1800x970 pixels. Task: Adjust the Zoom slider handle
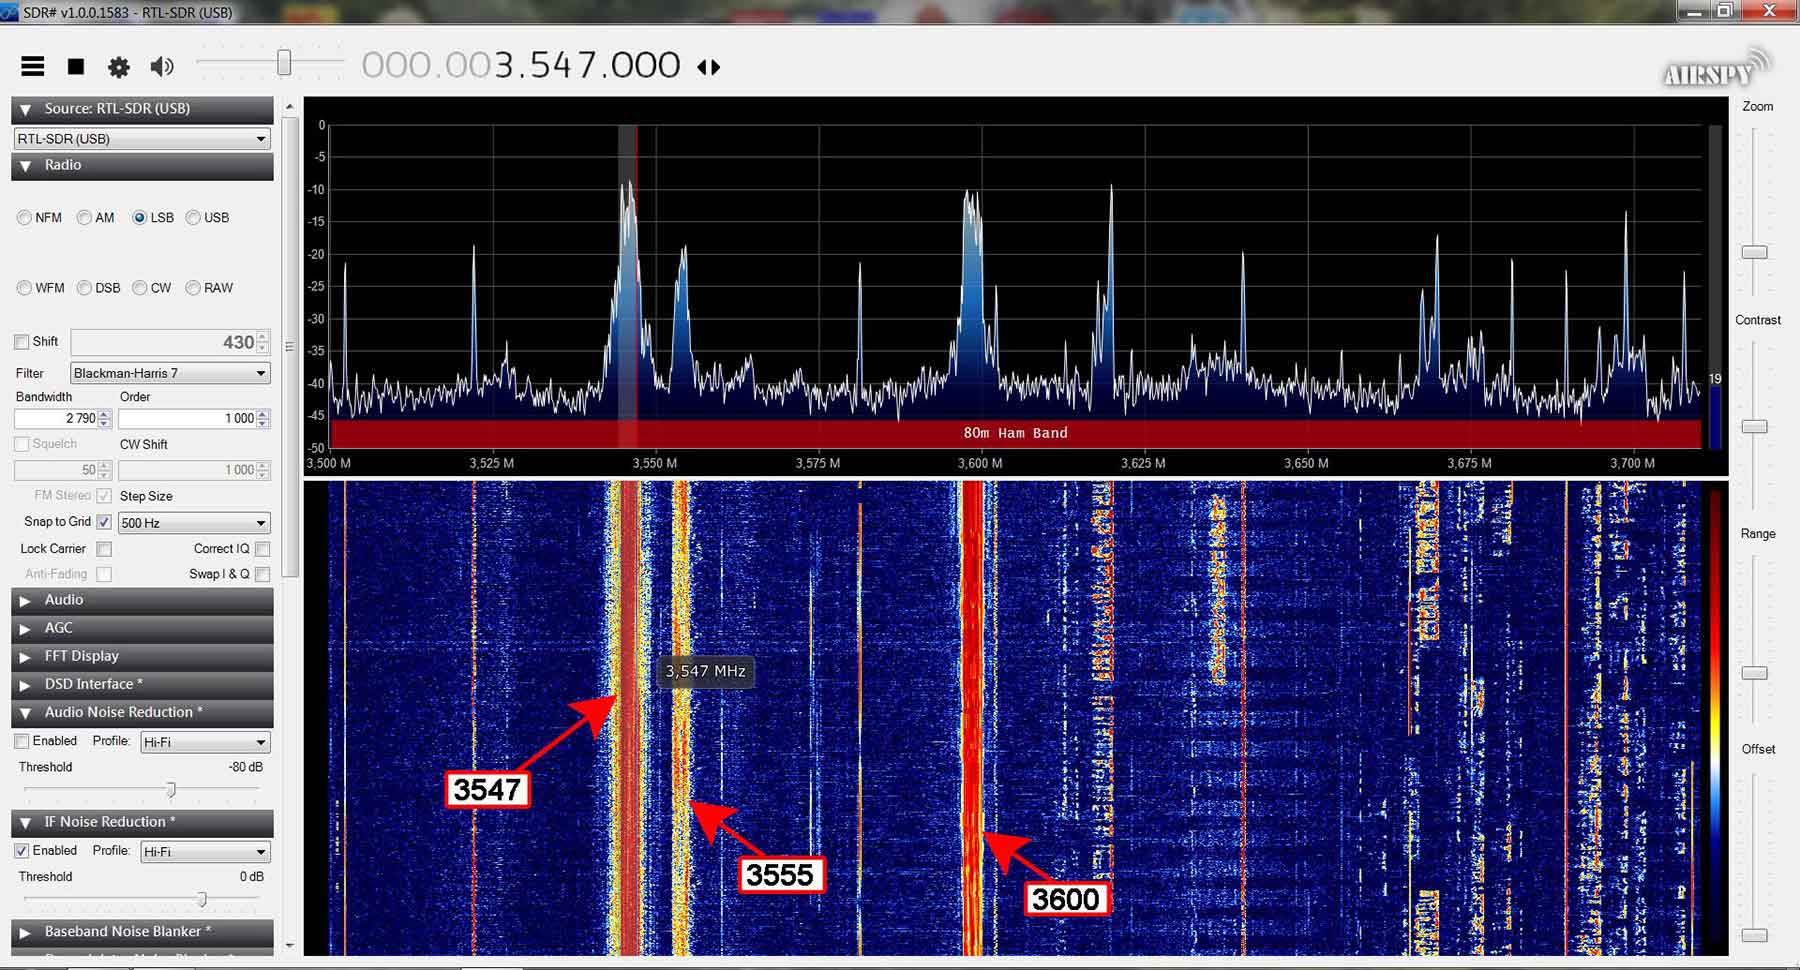(x=1755, y=253)
